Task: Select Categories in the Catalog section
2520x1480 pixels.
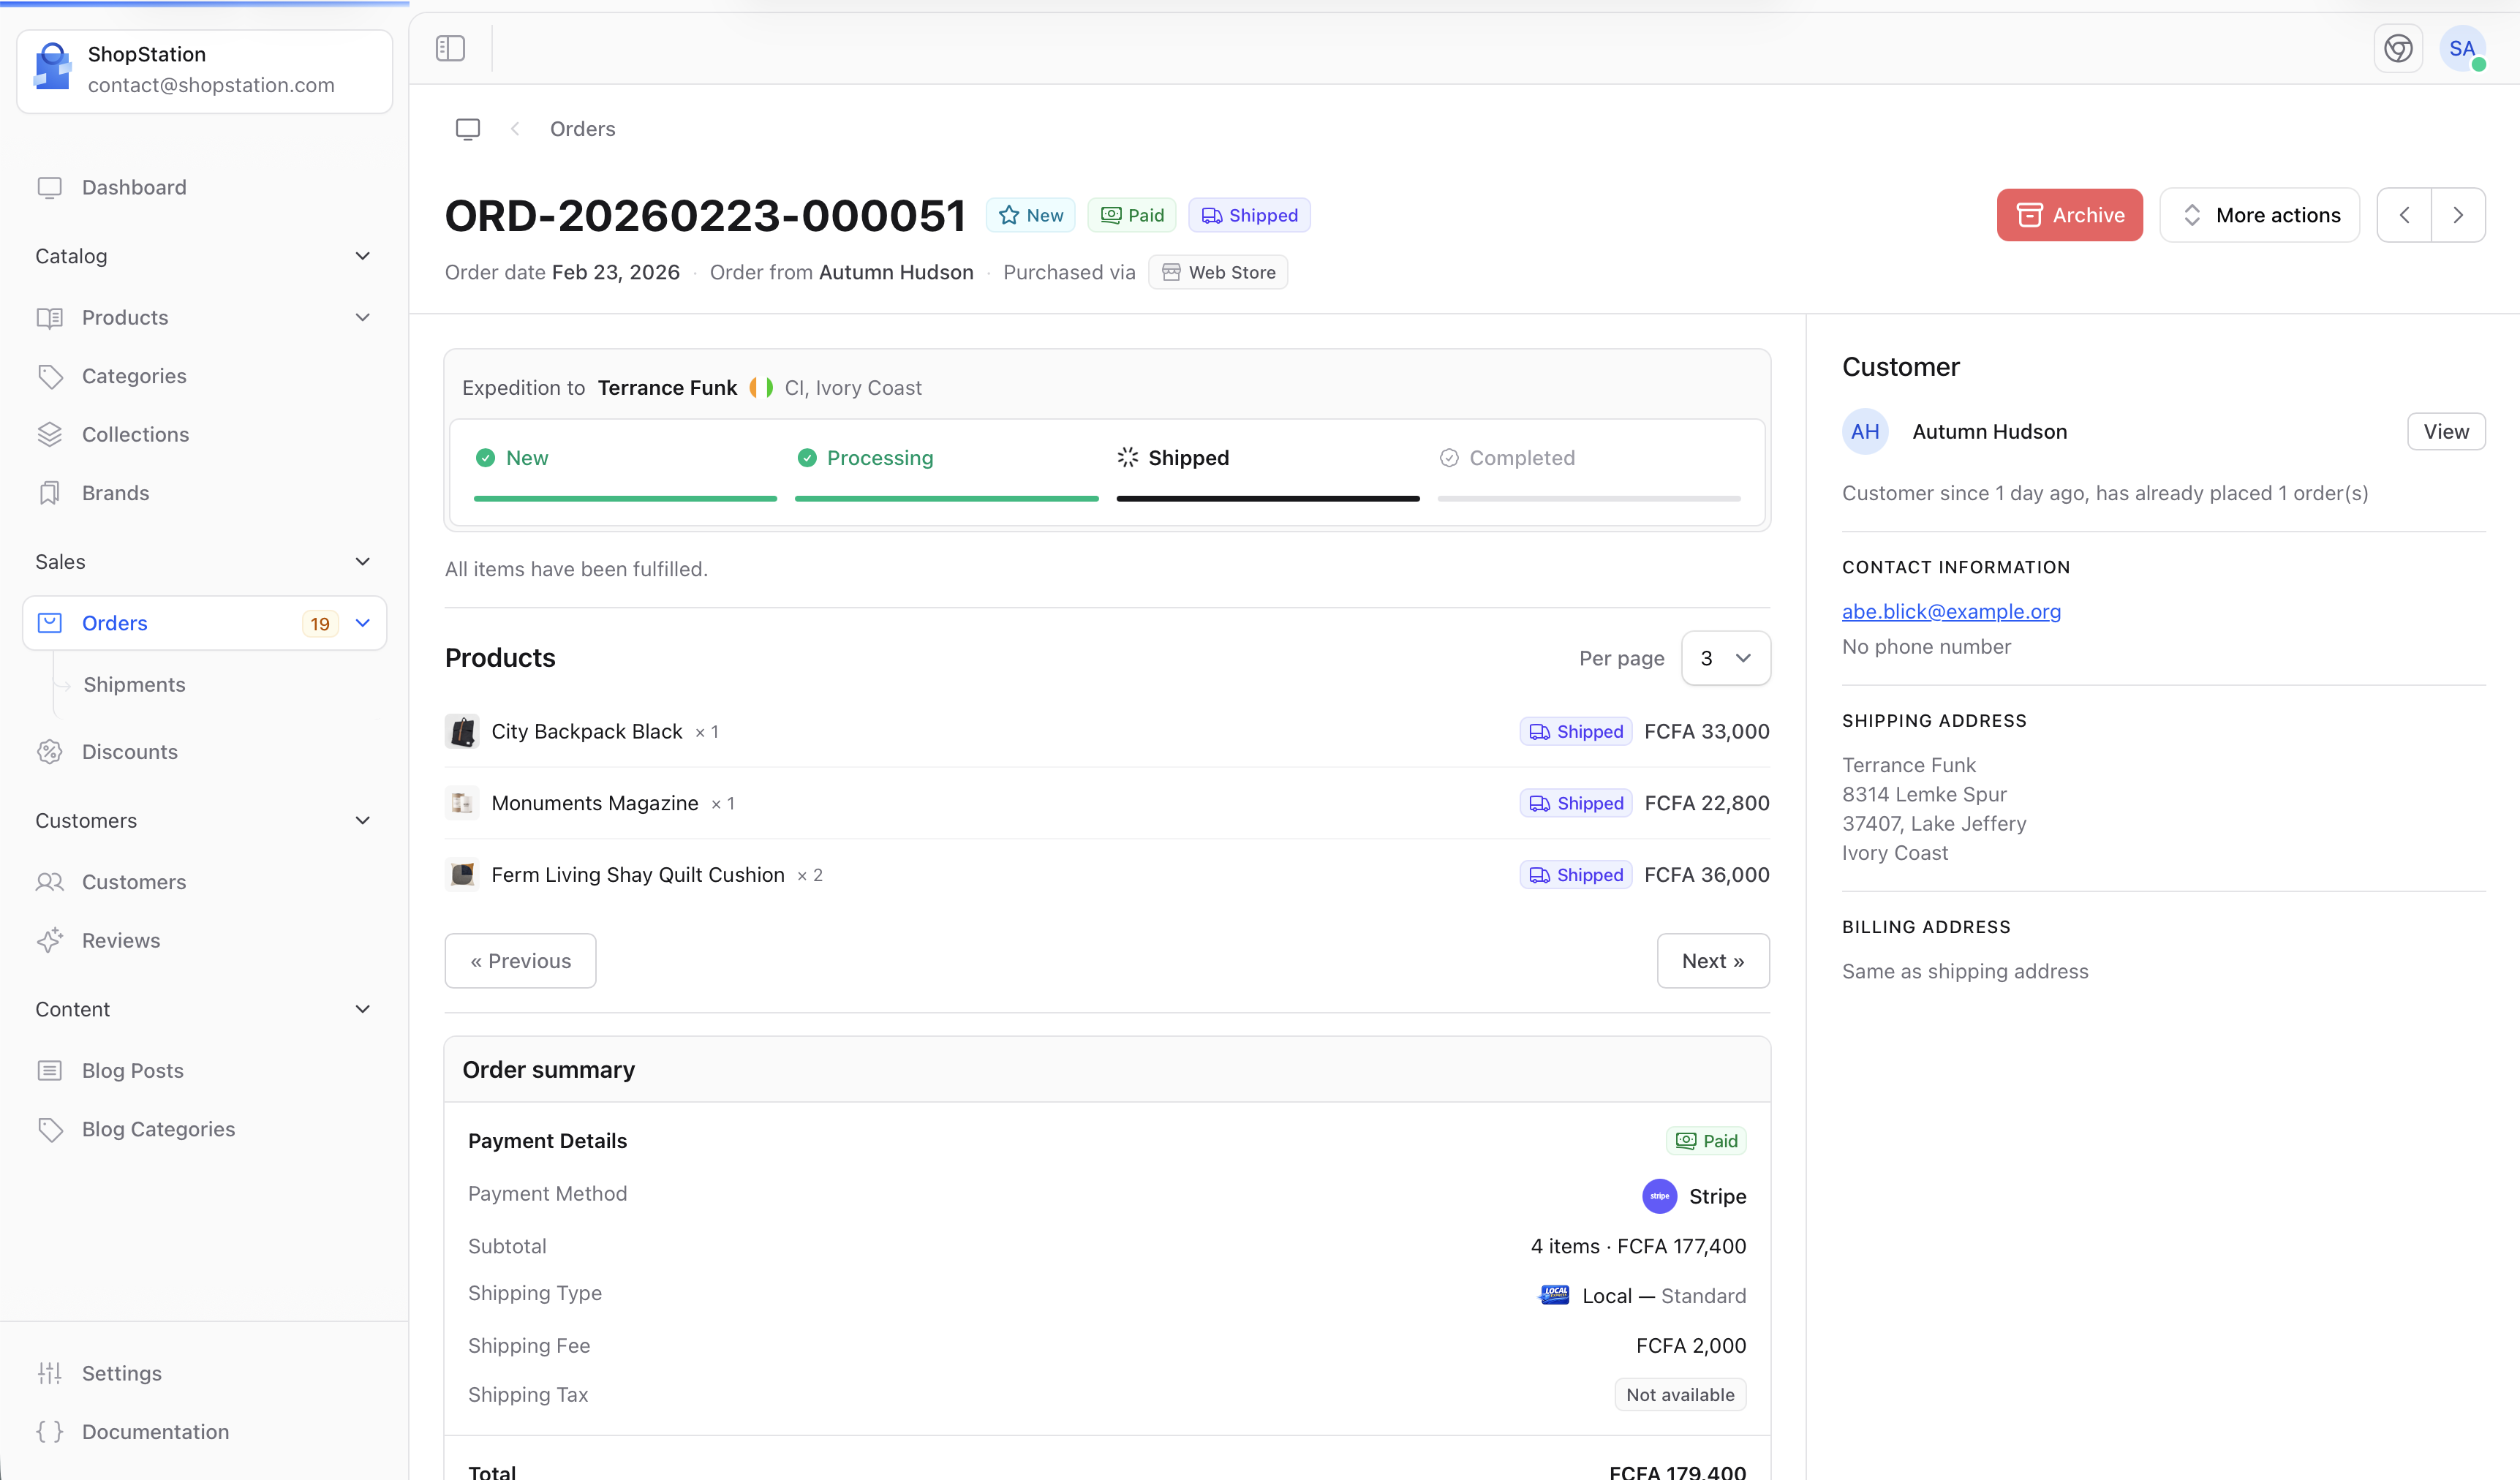Action: [133, 375]
